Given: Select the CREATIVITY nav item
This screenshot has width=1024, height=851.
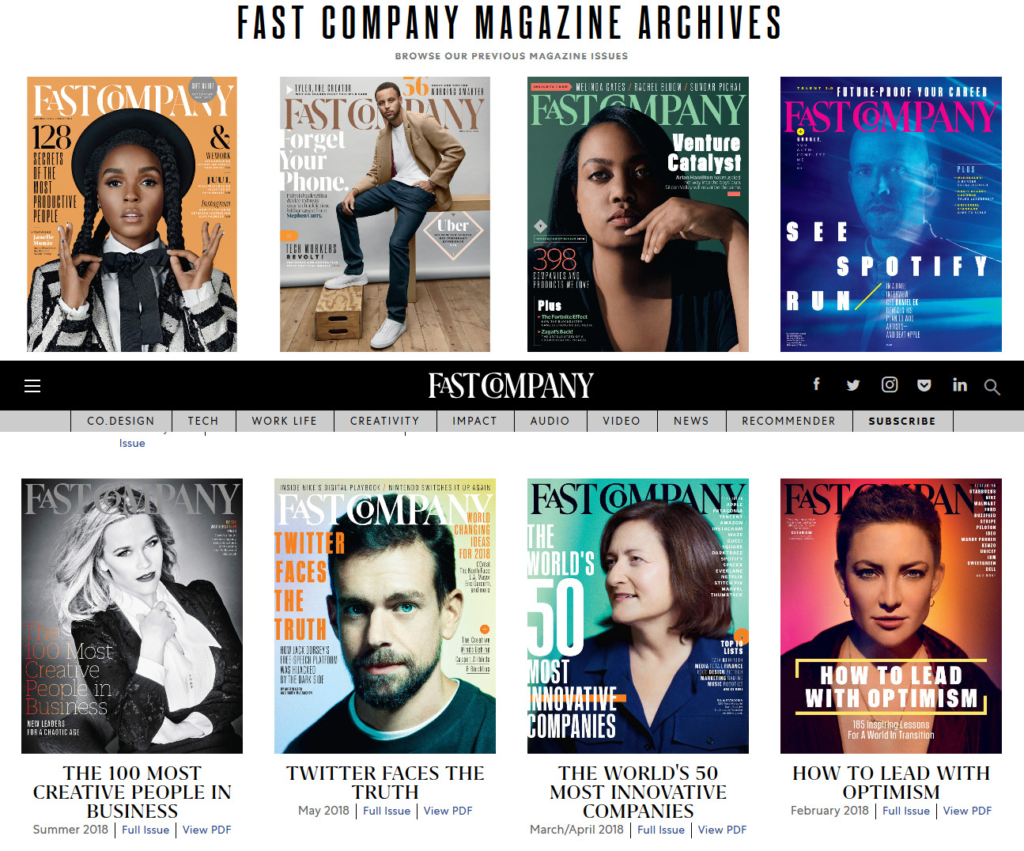Looking at the screenshot, I should pos(385,421).
